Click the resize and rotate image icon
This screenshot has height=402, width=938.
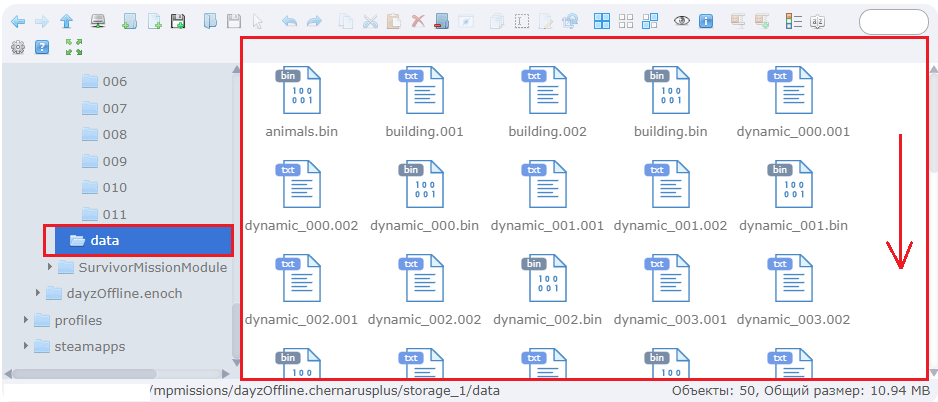point(570,22)
